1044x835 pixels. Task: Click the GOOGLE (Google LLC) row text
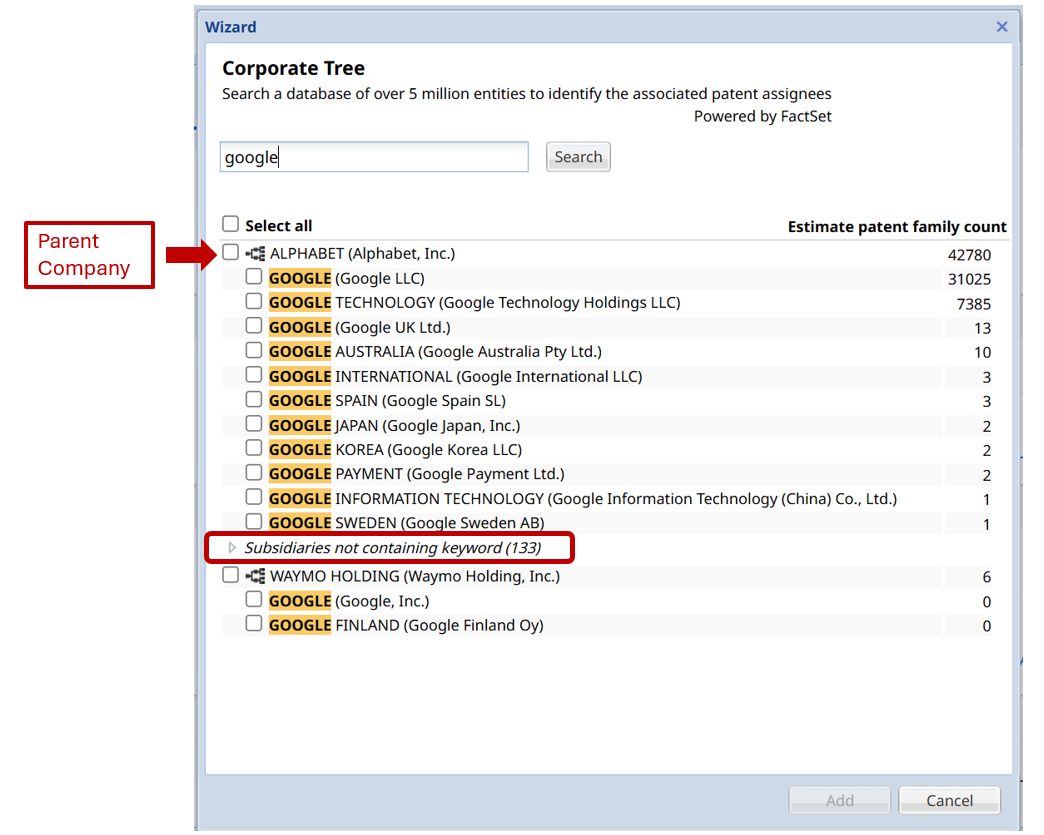[346, 278]
